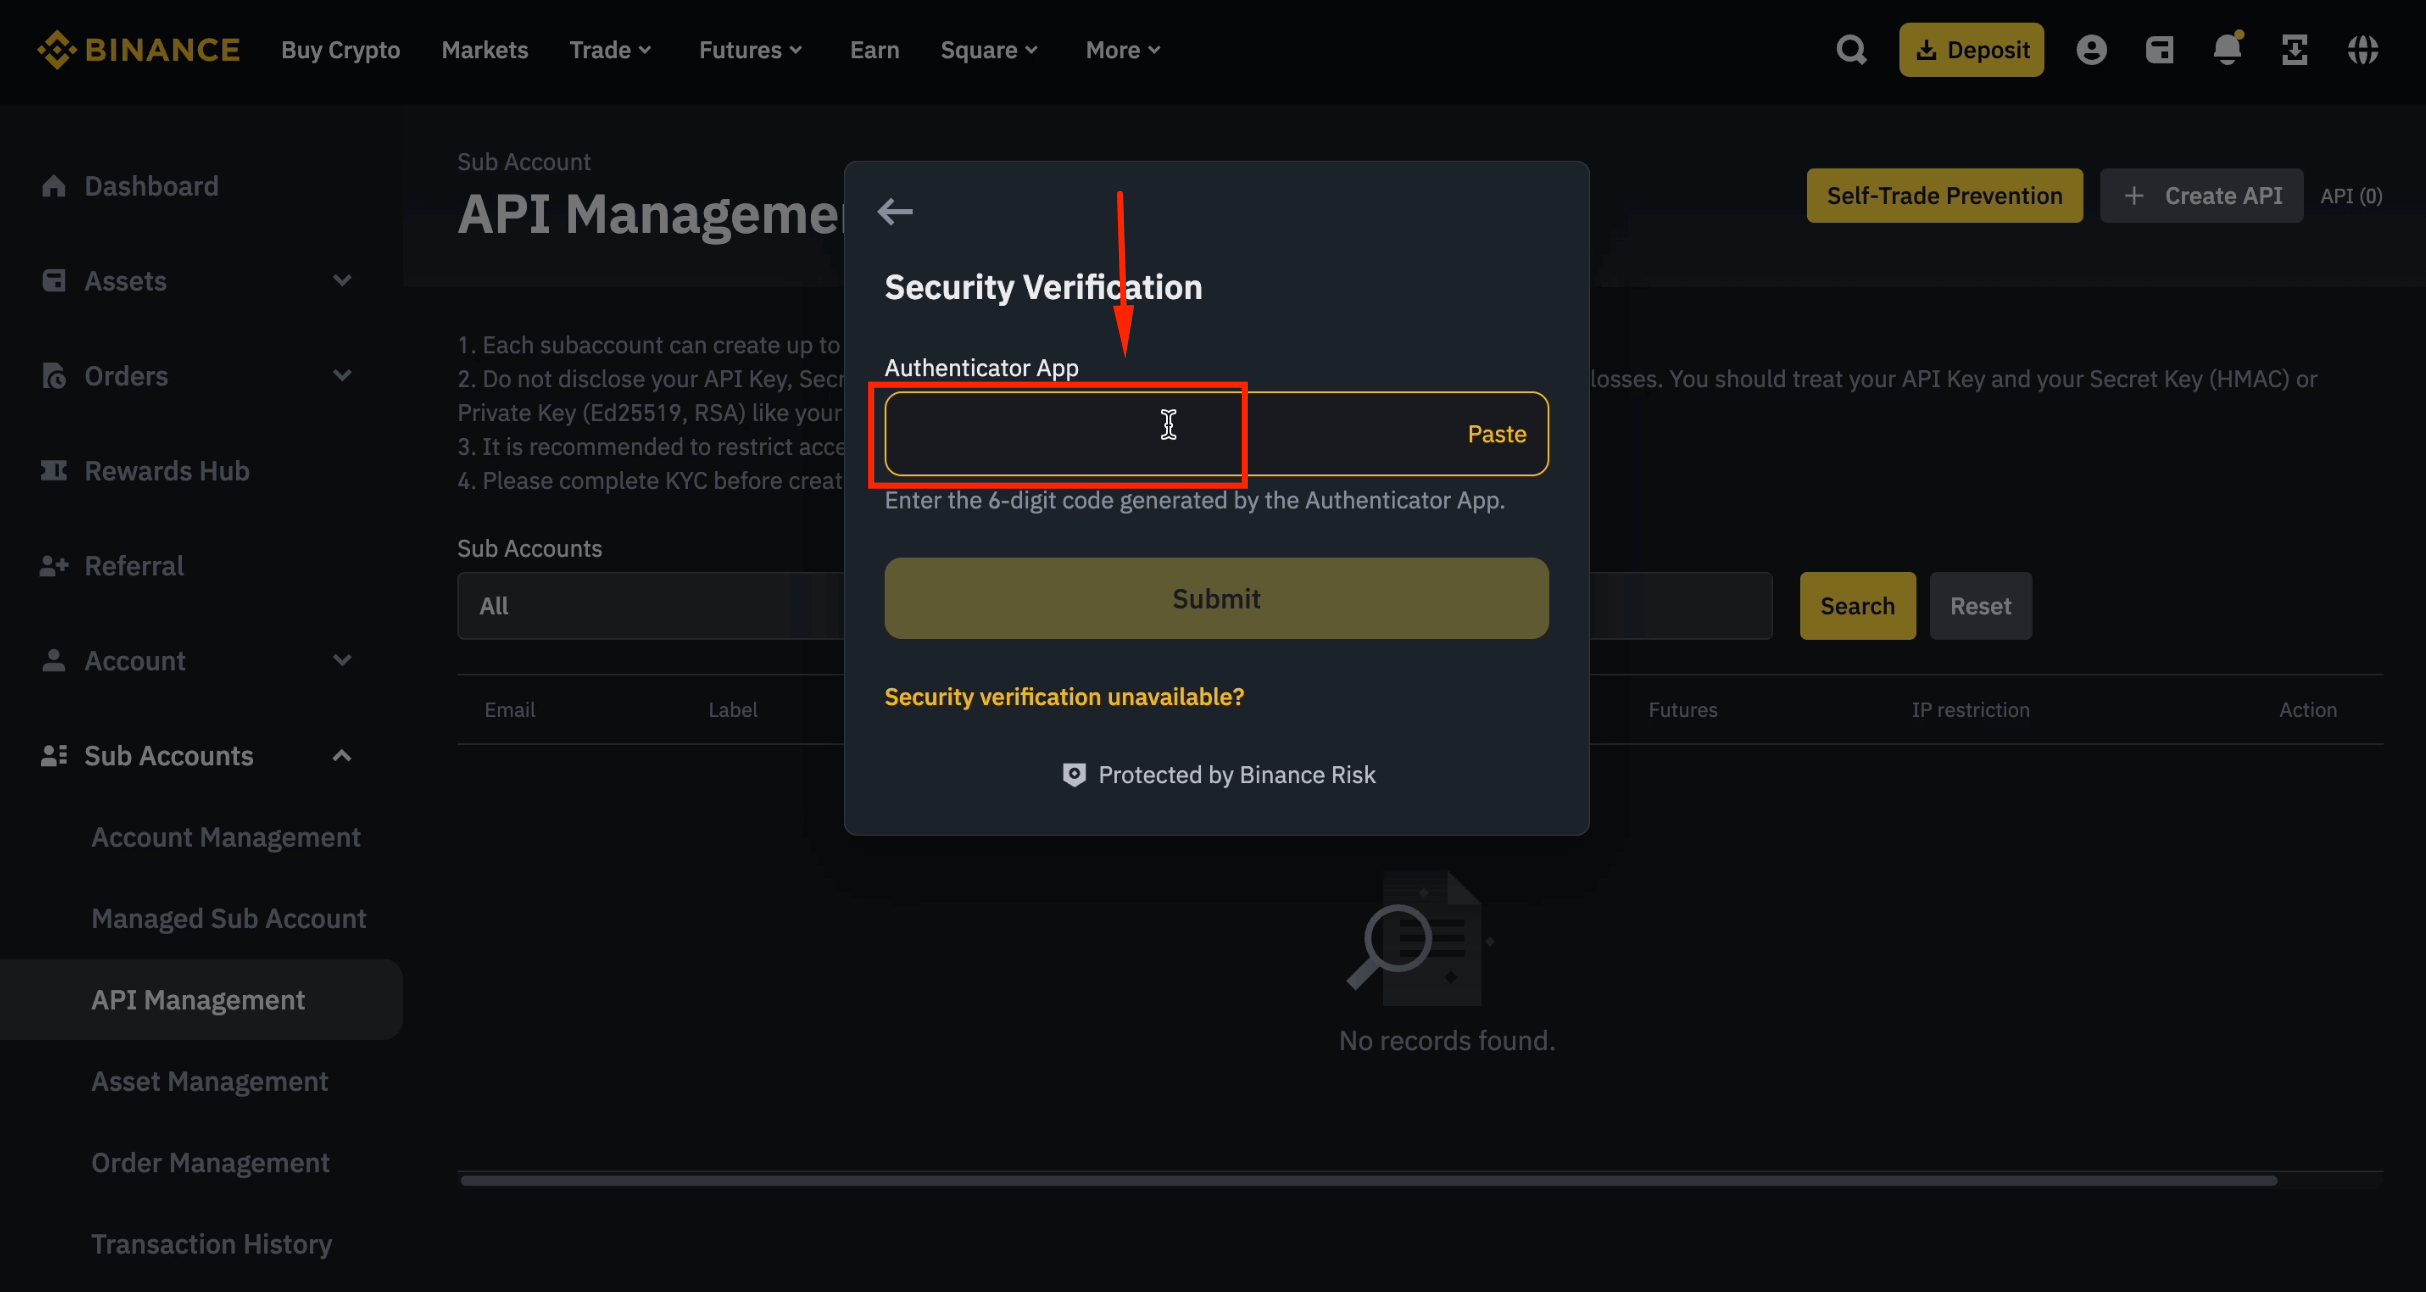2426x1292 pixels.
Task: Click the Orders icon in the sidebar
Action: (x=55, y=375)
